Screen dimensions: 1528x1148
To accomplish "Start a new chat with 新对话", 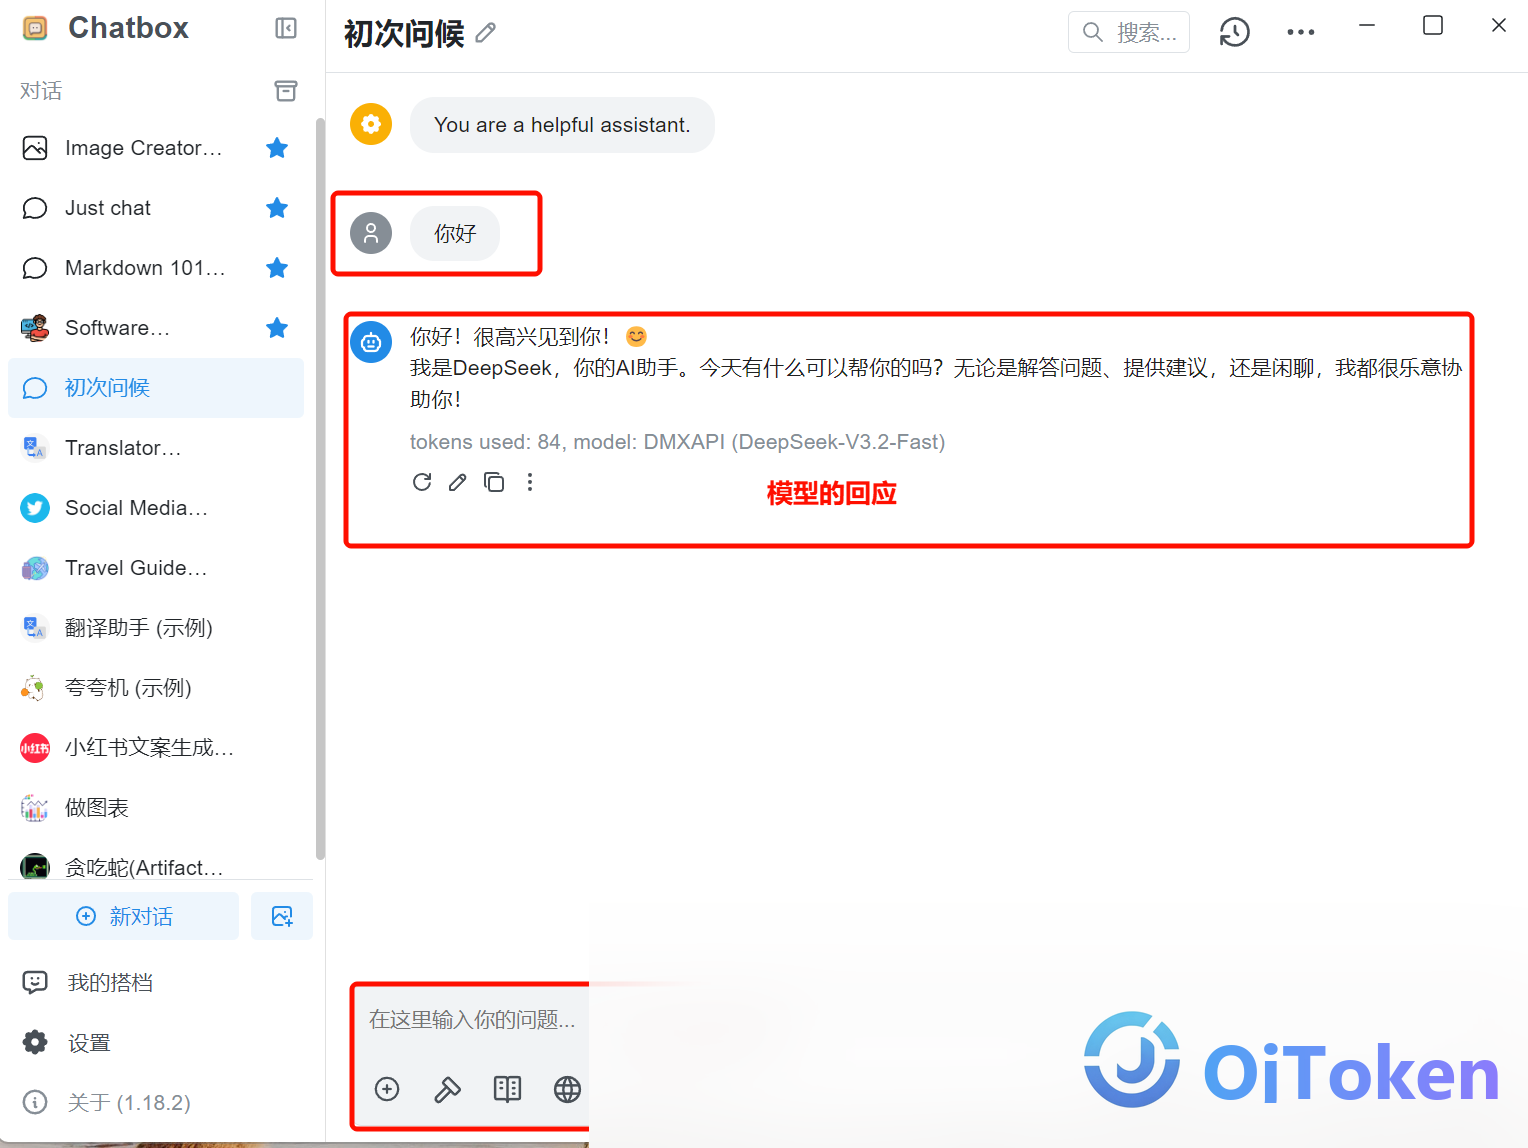I will (x=124, y=916).
